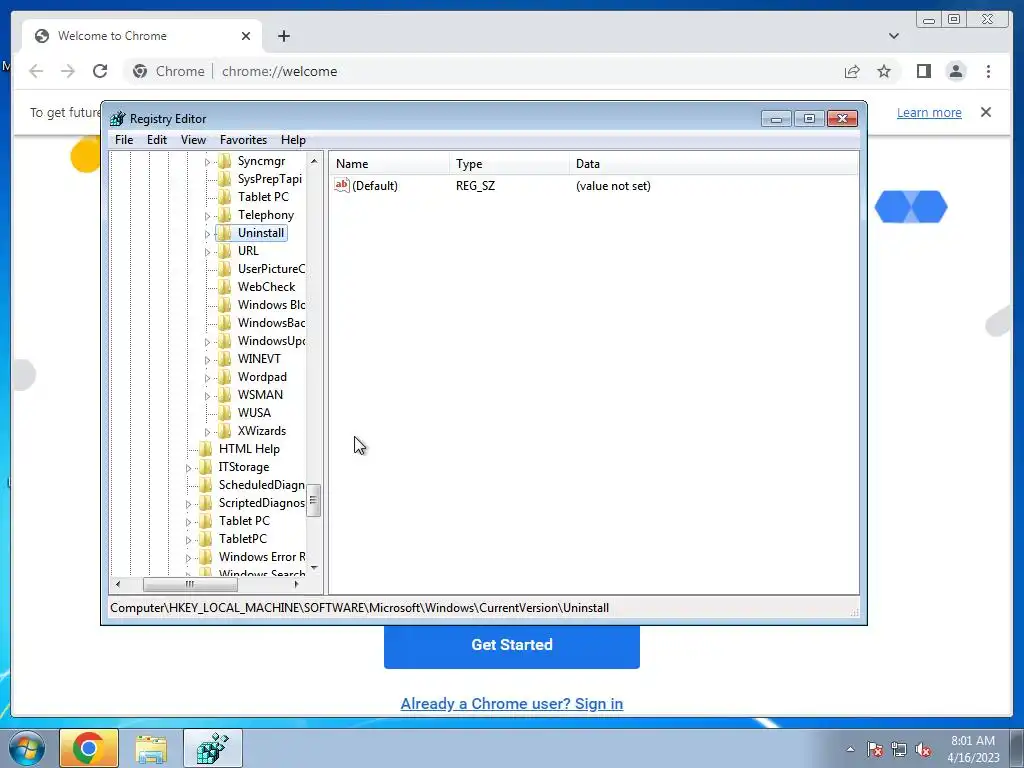The height and width of the screenshot is (768, 1024).
Task: Click the REG_SZ type cell
Action: click(475, 186)
